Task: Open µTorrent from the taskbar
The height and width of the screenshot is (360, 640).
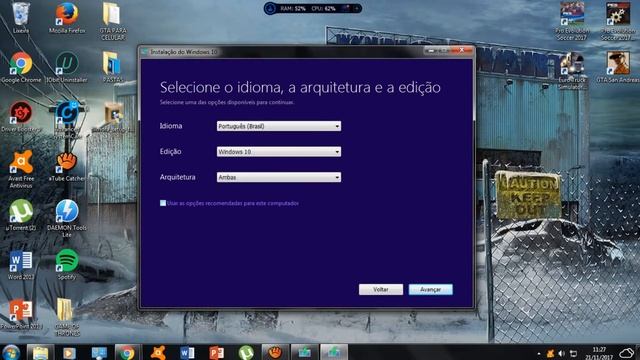Action: 246,352
